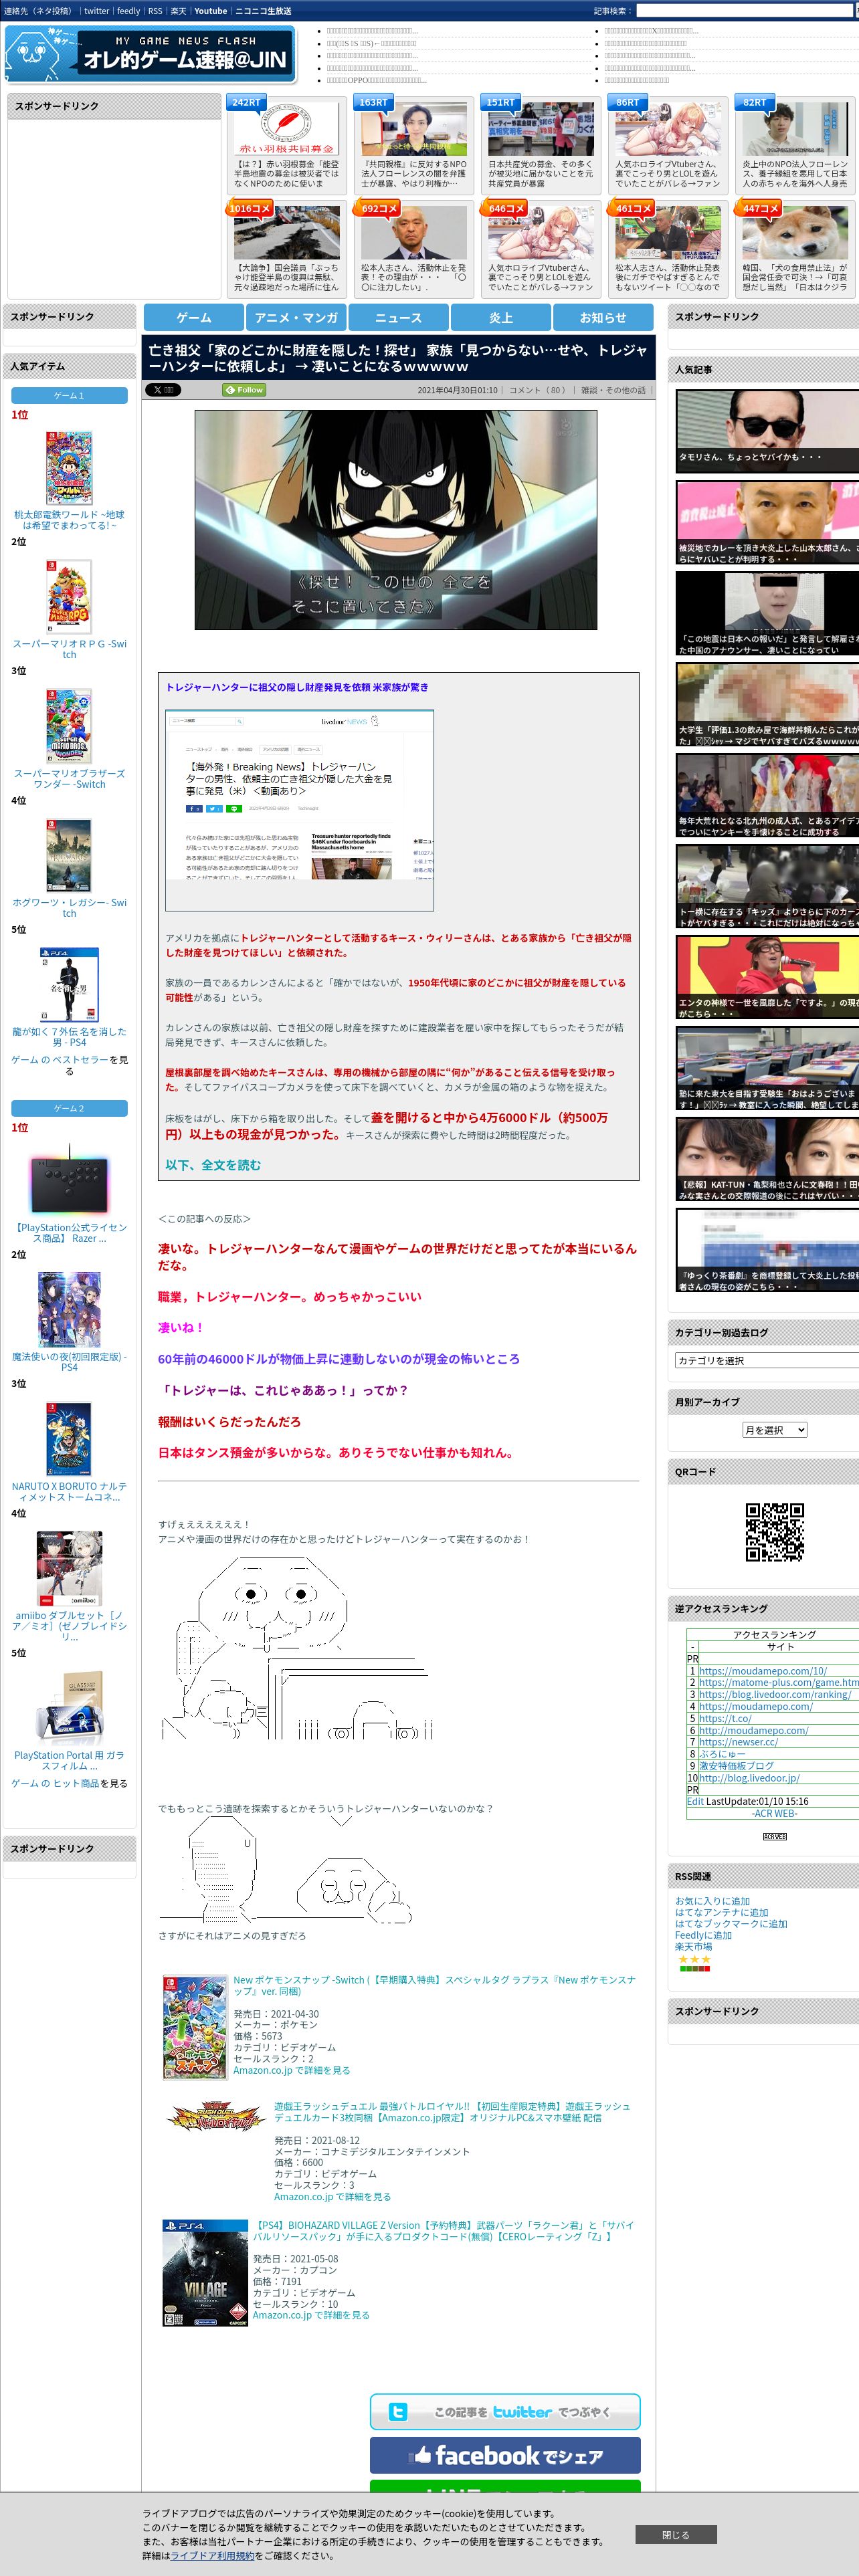Click the ゲーム1 ranking header button
The width and height of the screenshot is (859, 2576).
(x=69, y=396)
